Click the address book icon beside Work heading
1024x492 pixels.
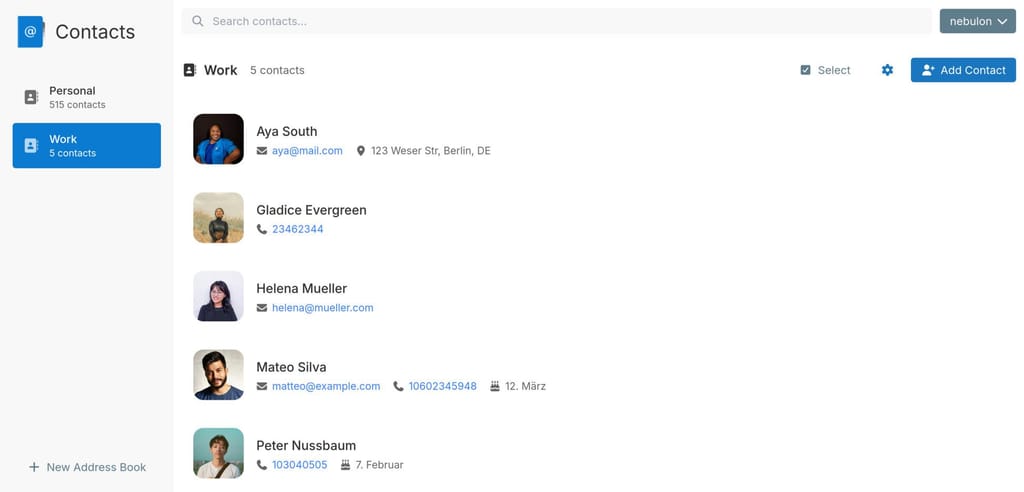point(189,70)
